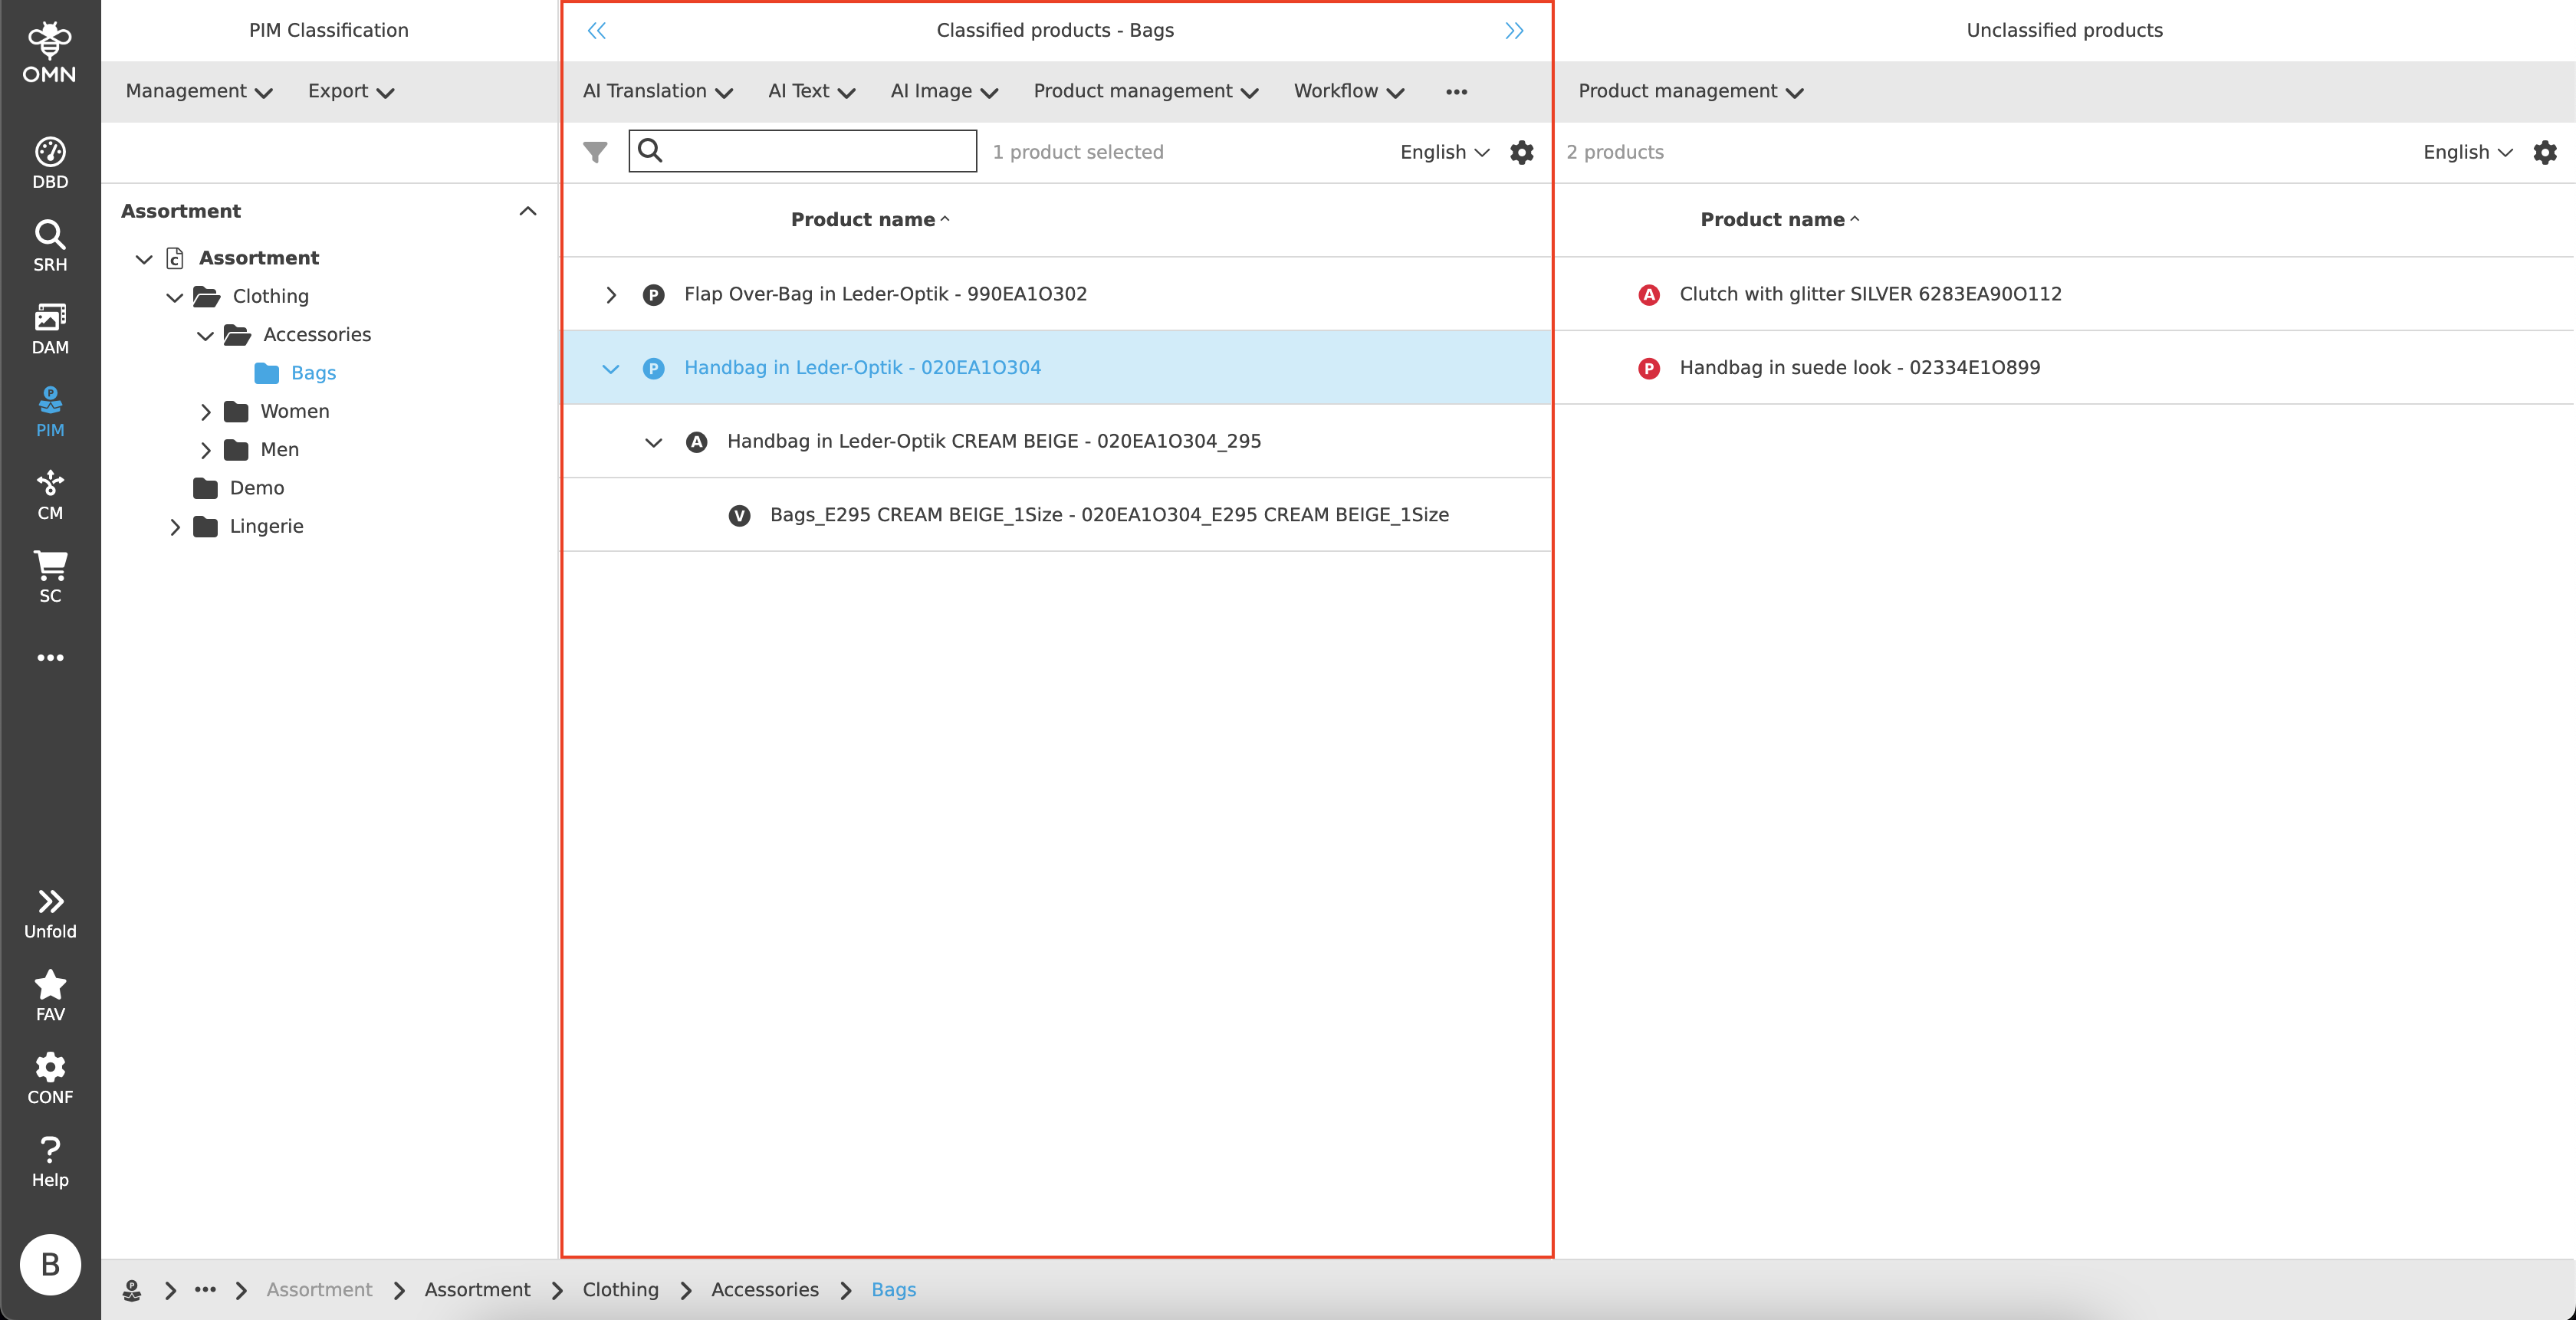The width and height of the screenshot is (2576, 1320).
Task: Open English language dropdown in Unclassified products
Action: click(2466, 152)
